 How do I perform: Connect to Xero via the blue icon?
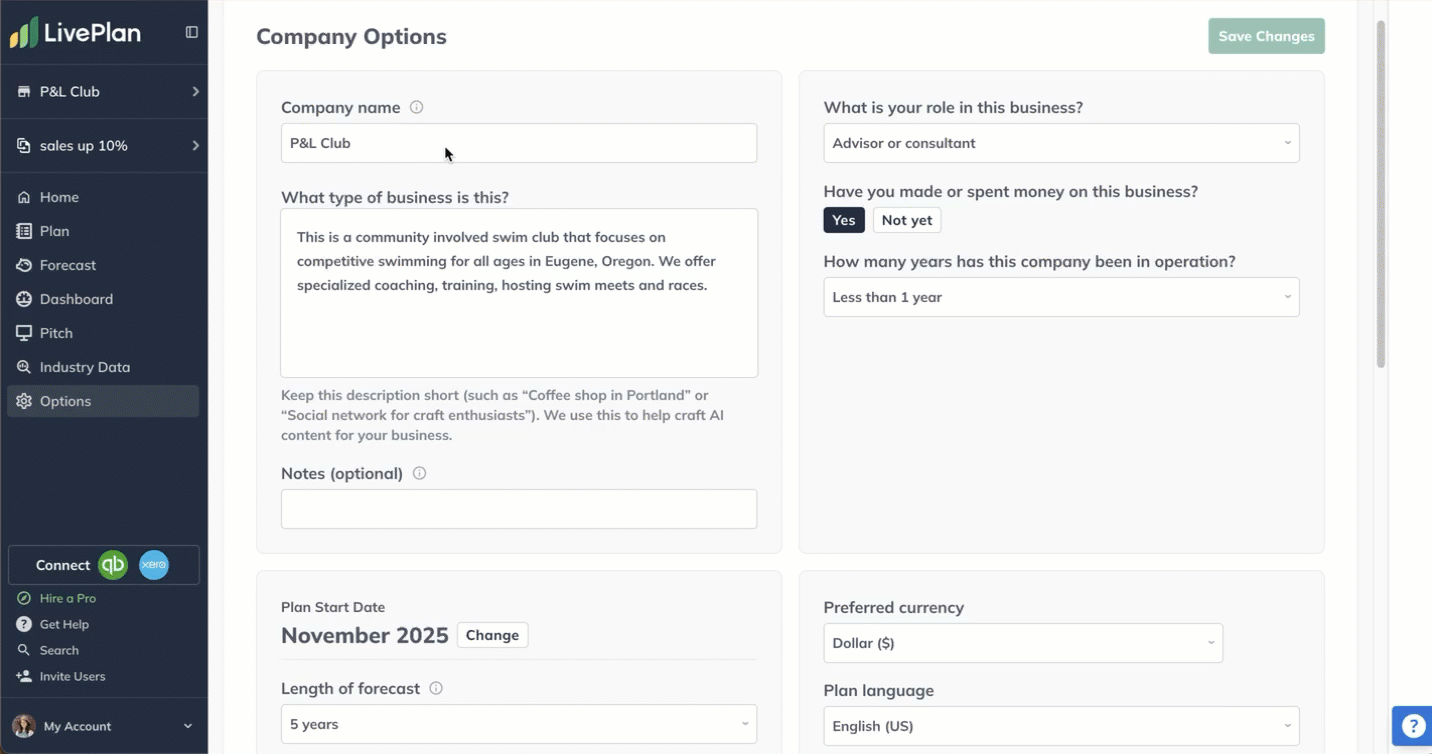click(154, 565)
